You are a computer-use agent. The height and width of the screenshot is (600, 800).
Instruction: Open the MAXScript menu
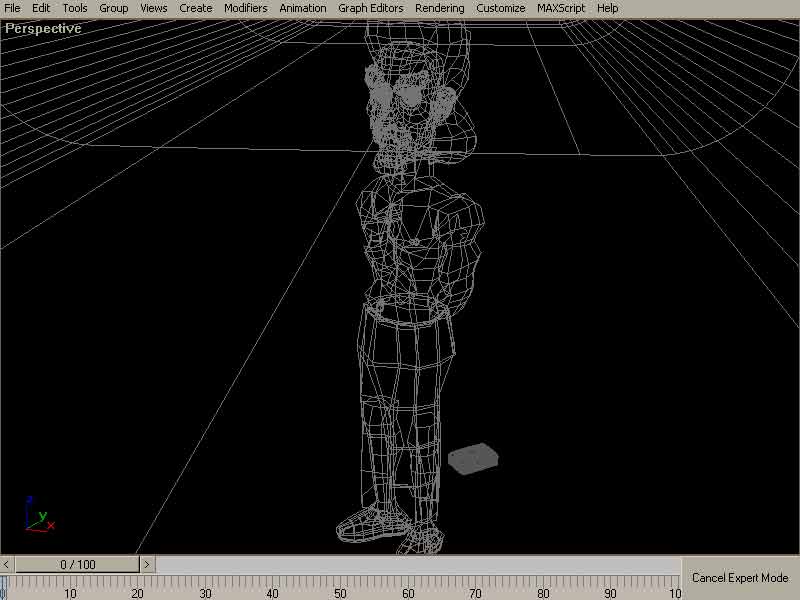561,8
